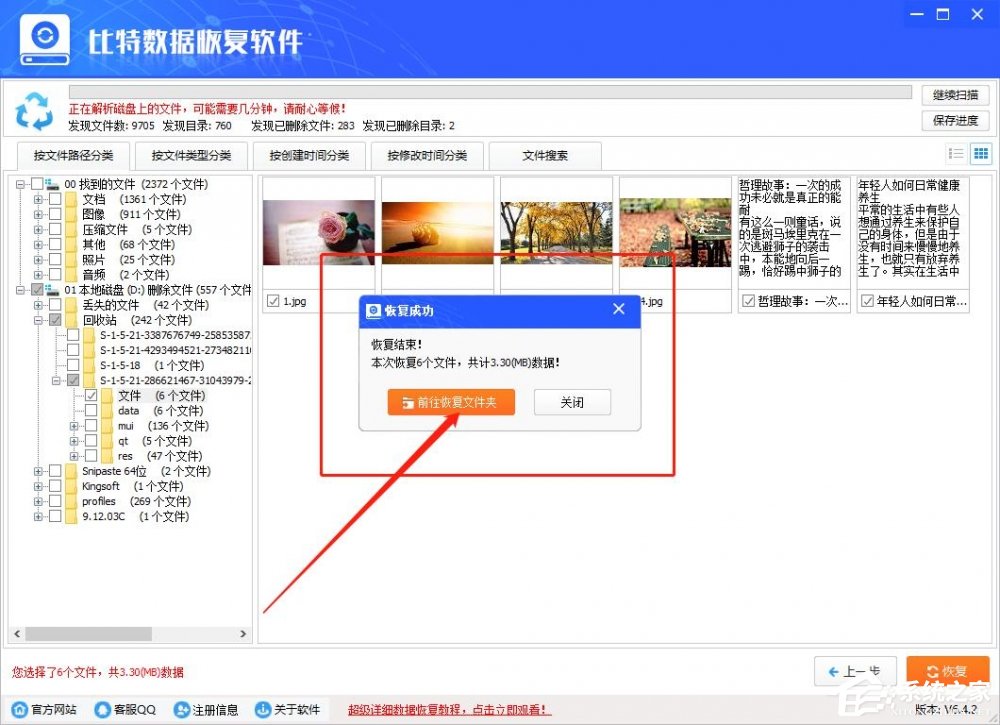This screenshot has width=1000, height=725.
Task: Select the grid view icon
Action: (981, 153)
